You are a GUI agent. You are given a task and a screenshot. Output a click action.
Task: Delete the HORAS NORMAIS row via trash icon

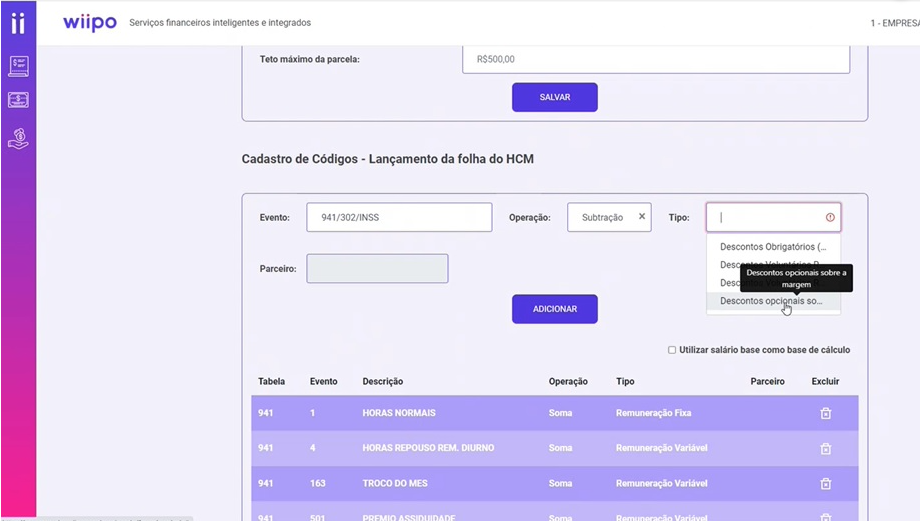[x=826, y=413]
